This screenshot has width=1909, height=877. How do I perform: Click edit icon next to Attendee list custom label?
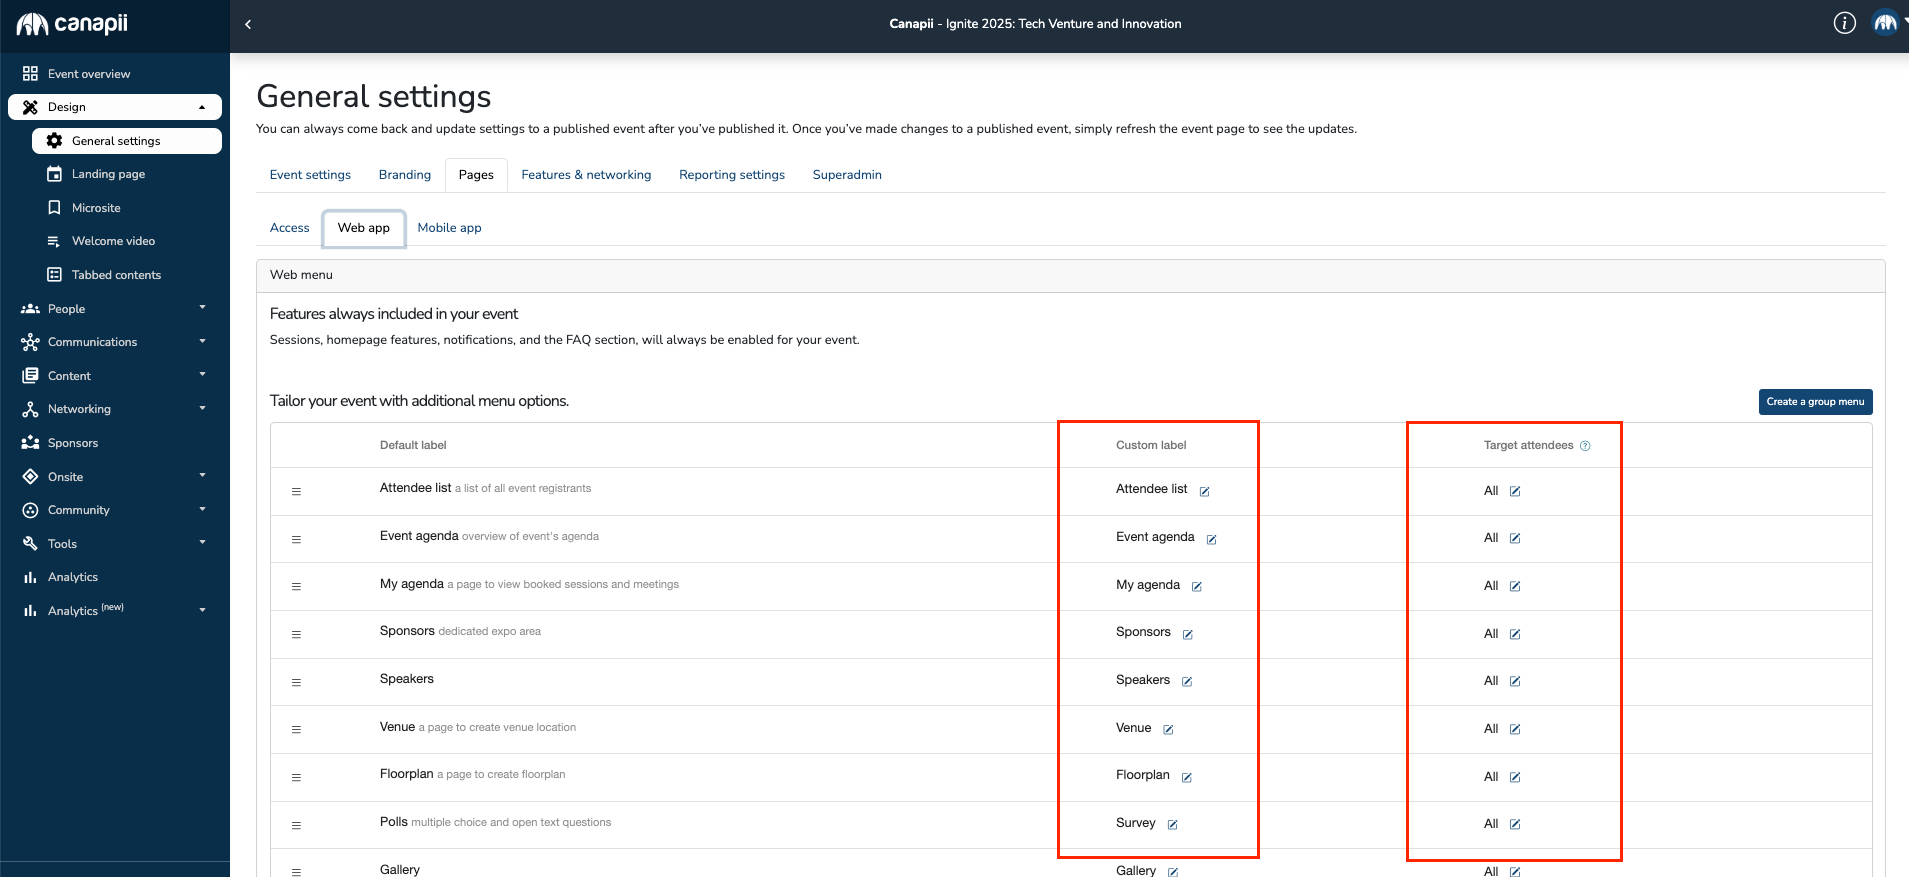click(x=1205, y=491)
